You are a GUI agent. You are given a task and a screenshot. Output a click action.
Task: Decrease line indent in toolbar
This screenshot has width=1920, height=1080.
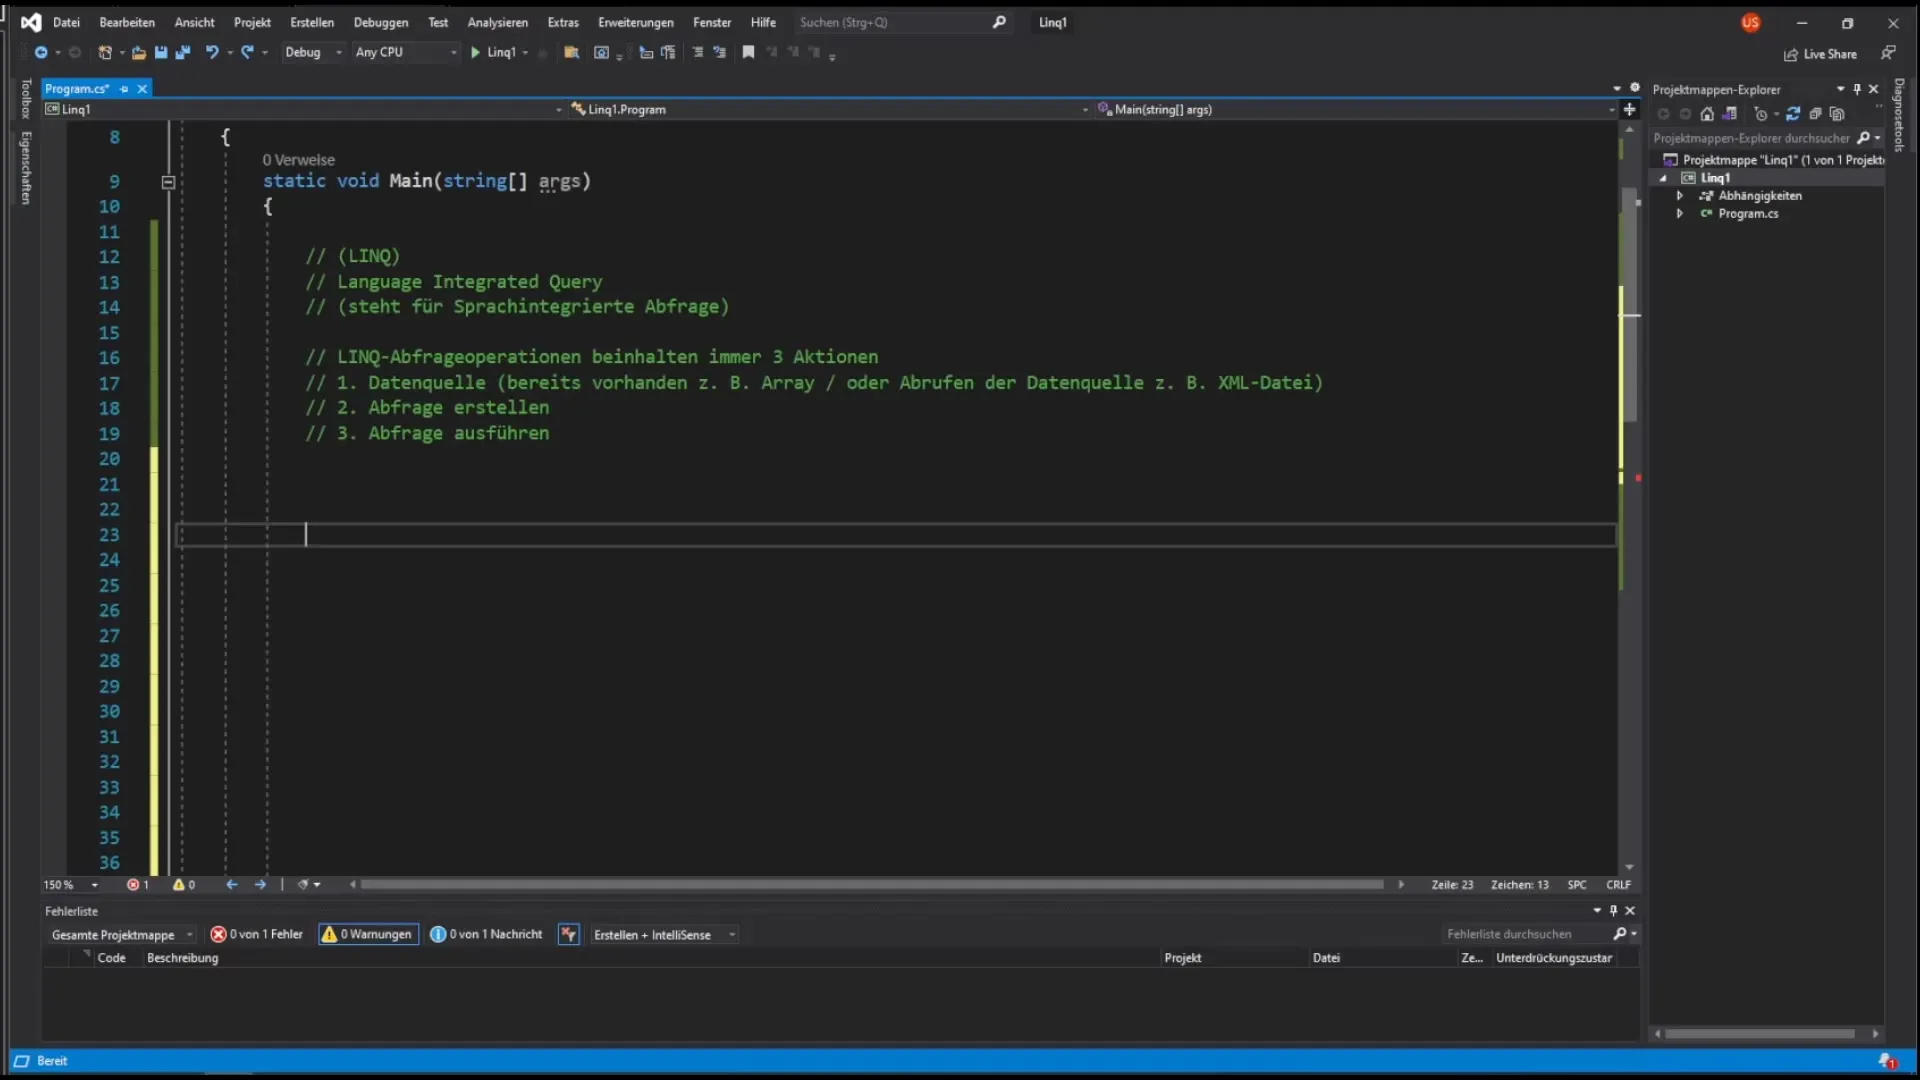(698, 52)
